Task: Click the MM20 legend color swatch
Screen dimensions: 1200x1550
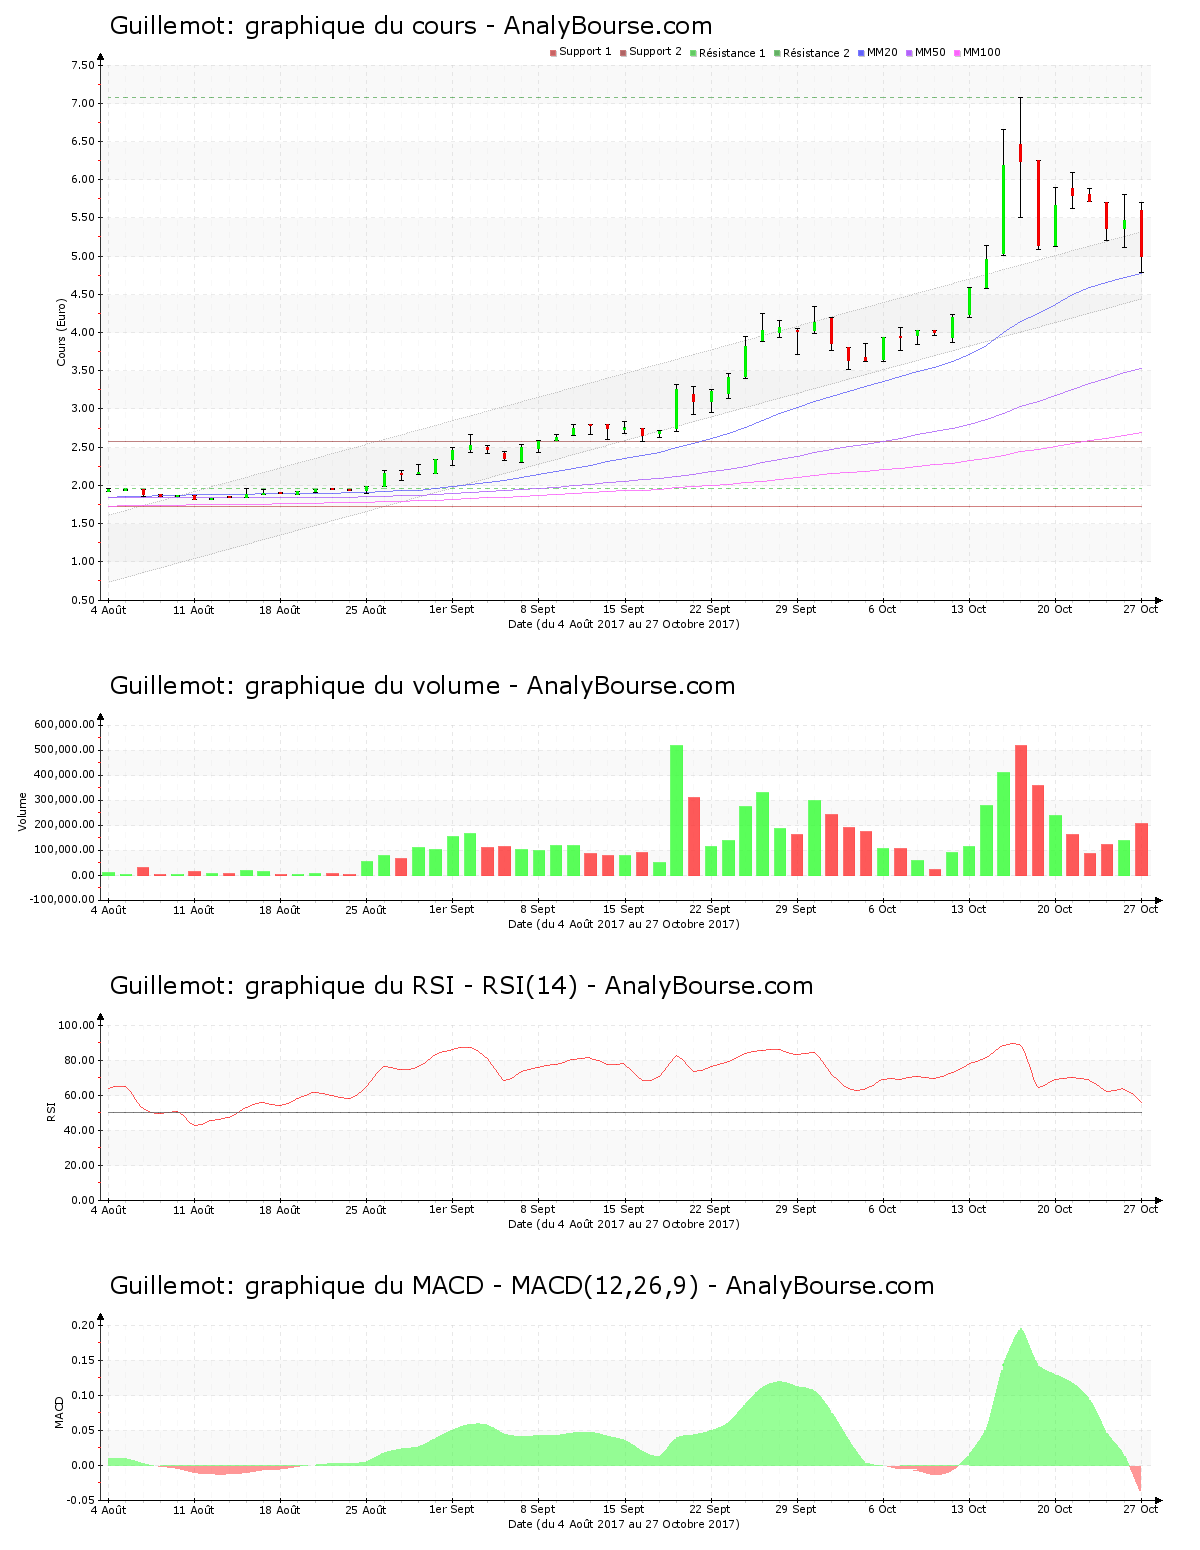Action: tap(861, 53)
